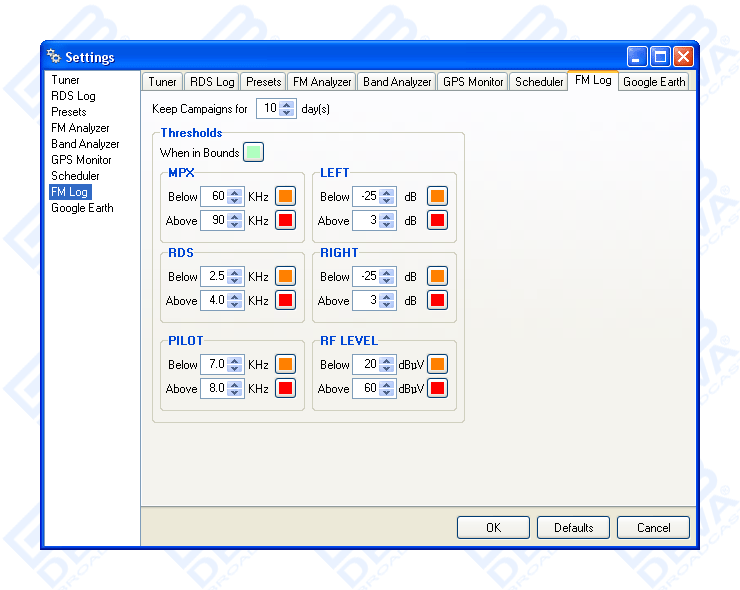740x590 pixels.
Task: Click the orange LEFT Below color swatch
Action: tap(437, 196)
